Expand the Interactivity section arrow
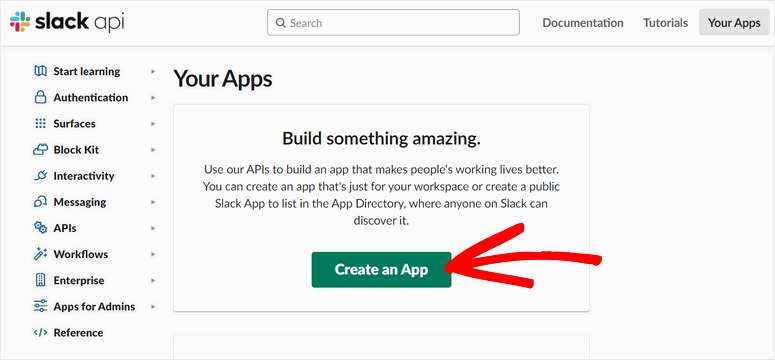 [153, 176]
